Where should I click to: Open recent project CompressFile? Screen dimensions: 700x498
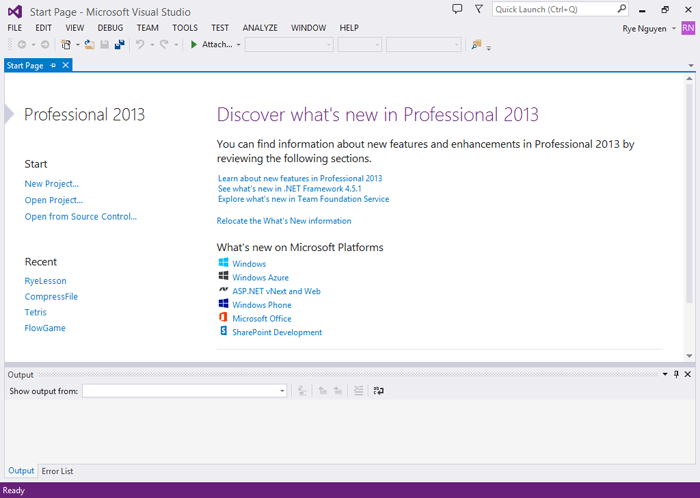click(51, 296)
